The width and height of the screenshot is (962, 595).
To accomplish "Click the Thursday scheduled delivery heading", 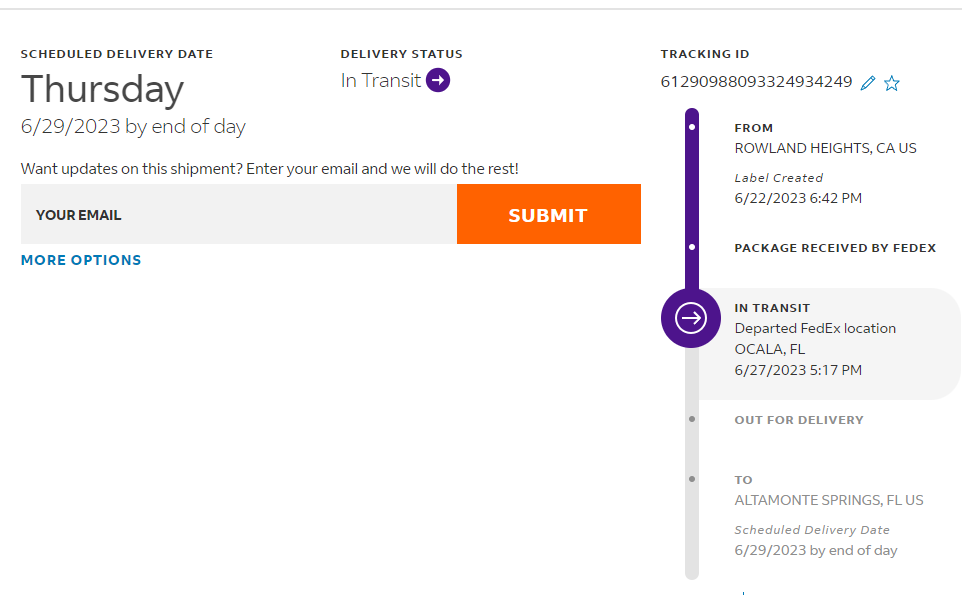I will coord(102,89).
